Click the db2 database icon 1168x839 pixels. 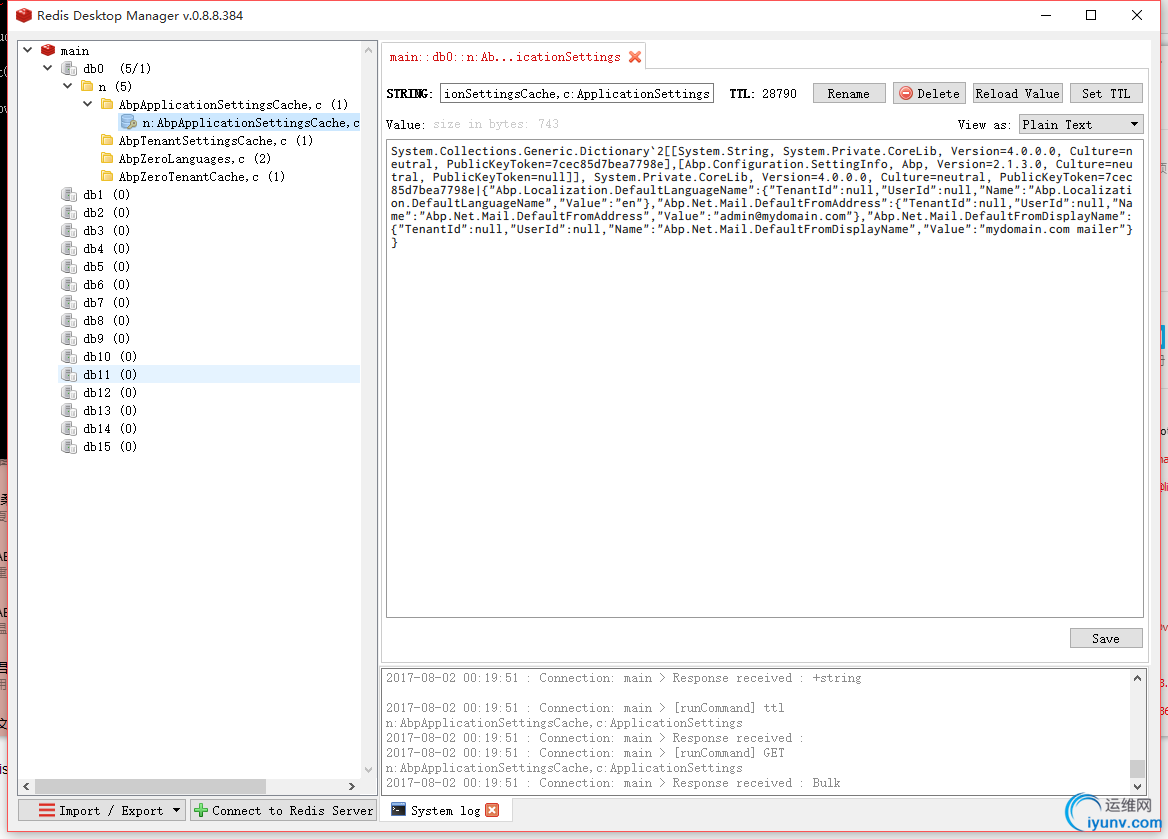pyautogui.click(x=69, y=212)
